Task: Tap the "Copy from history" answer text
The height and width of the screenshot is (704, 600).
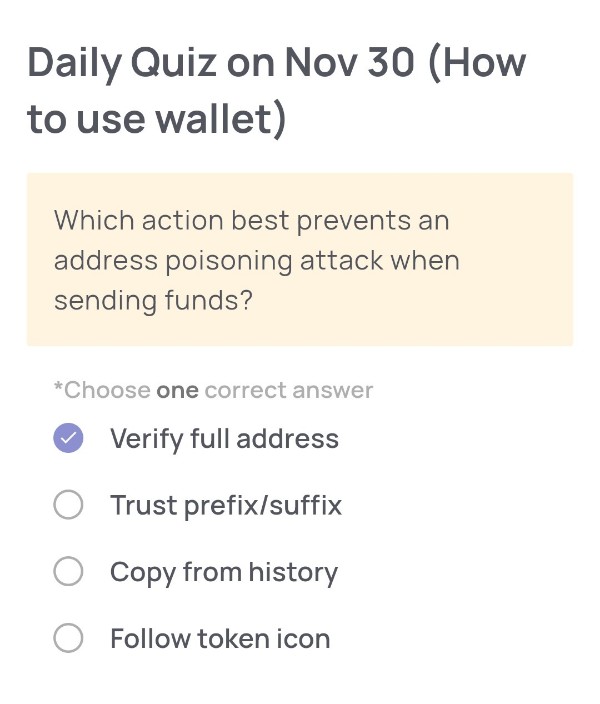Action: (x=224, y=572)
